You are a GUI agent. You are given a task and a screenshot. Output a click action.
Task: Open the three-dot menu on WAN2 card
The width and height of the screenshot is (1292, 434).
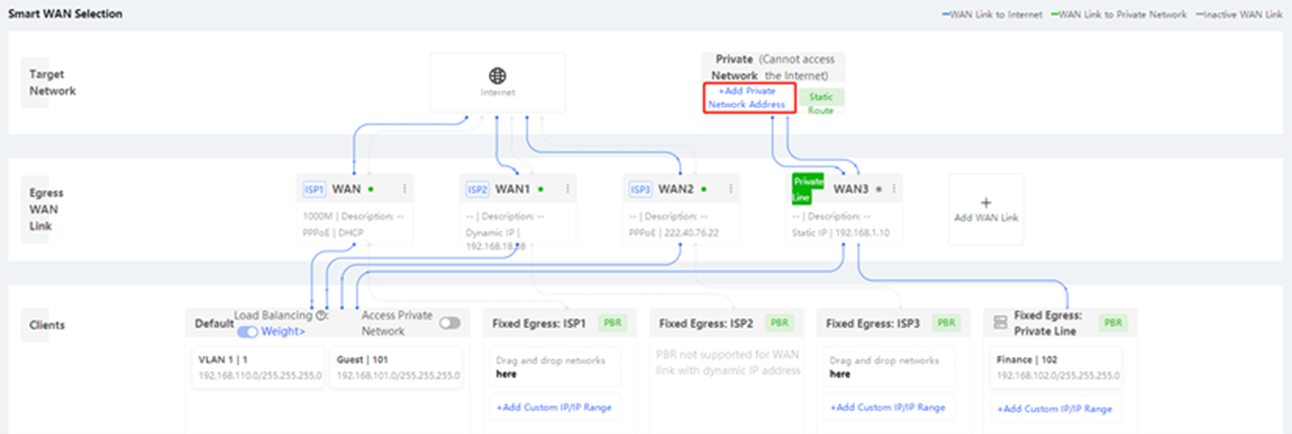point(730,188)
